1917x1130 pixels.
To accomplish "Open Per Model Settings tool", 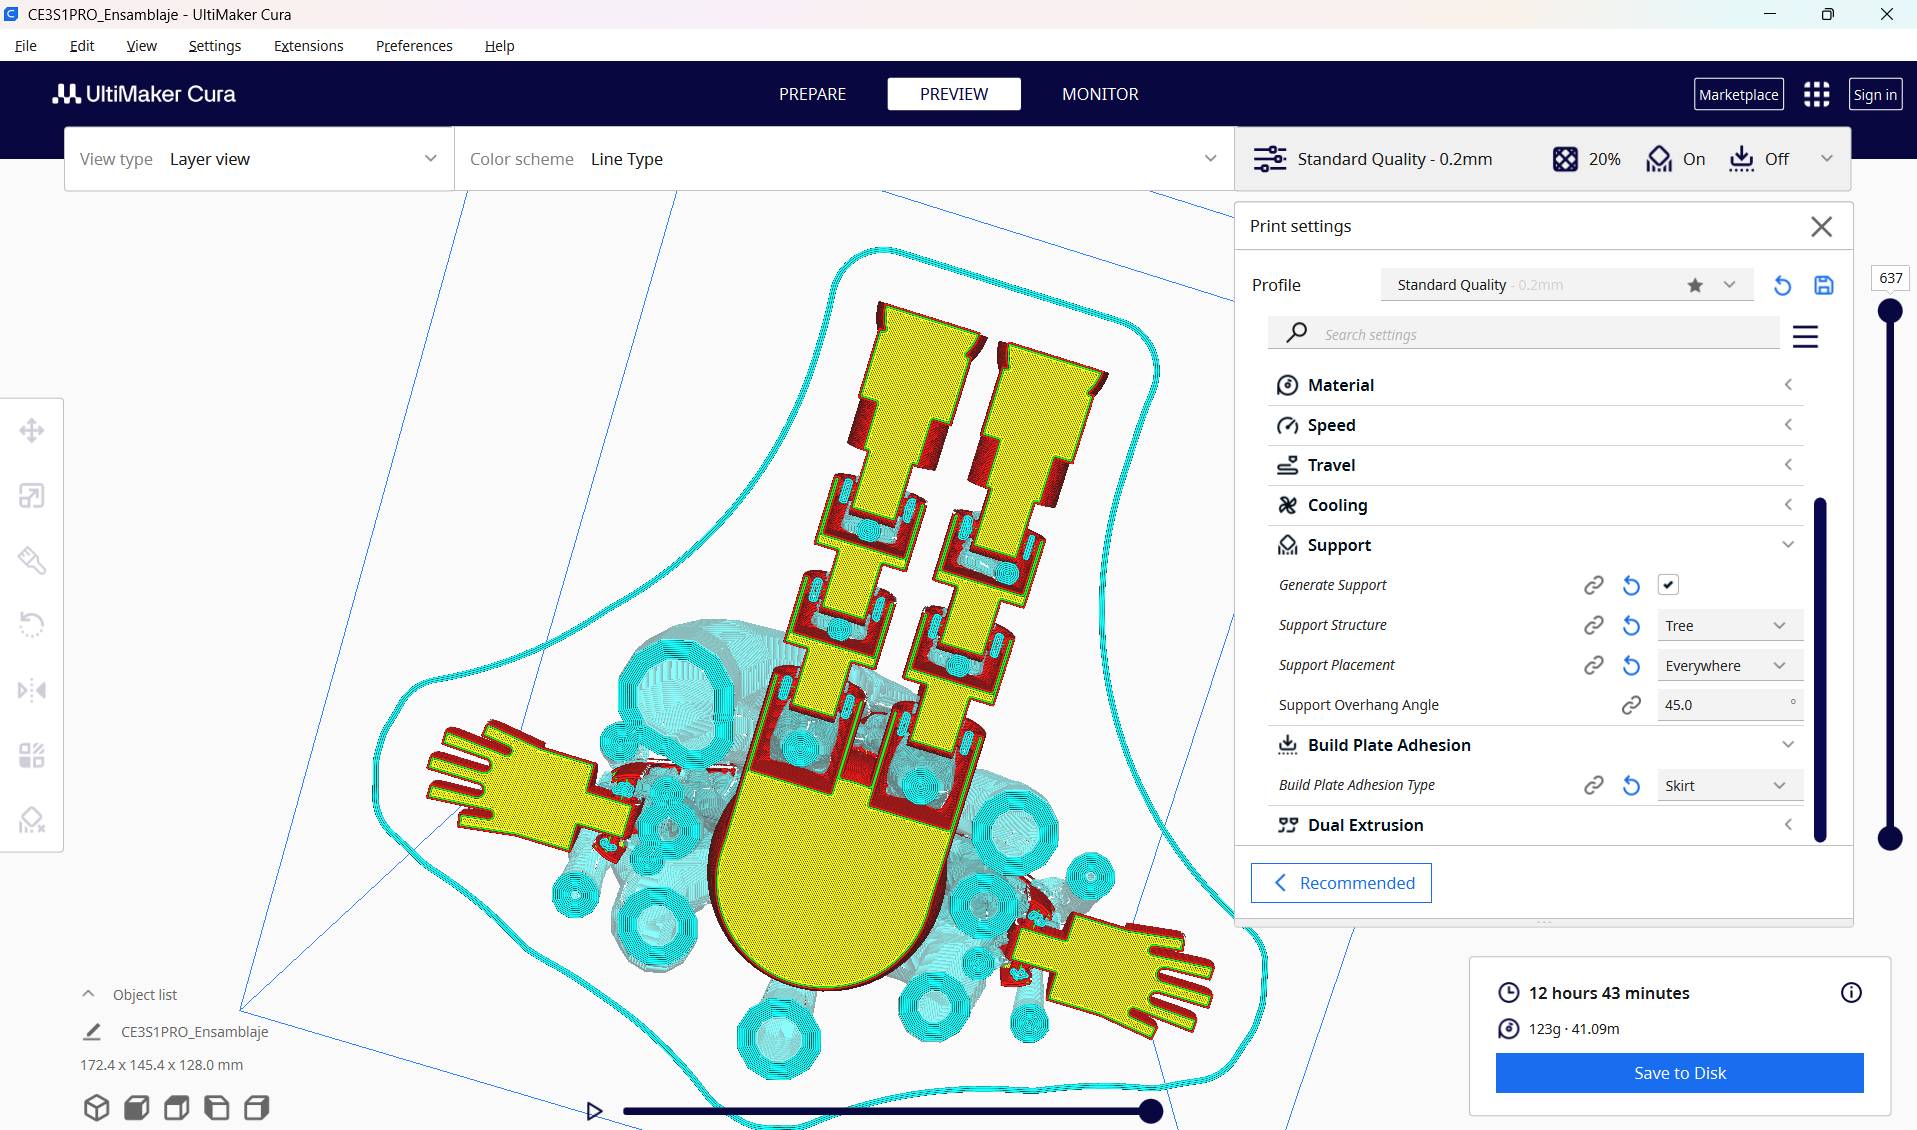I will (32, 755).
